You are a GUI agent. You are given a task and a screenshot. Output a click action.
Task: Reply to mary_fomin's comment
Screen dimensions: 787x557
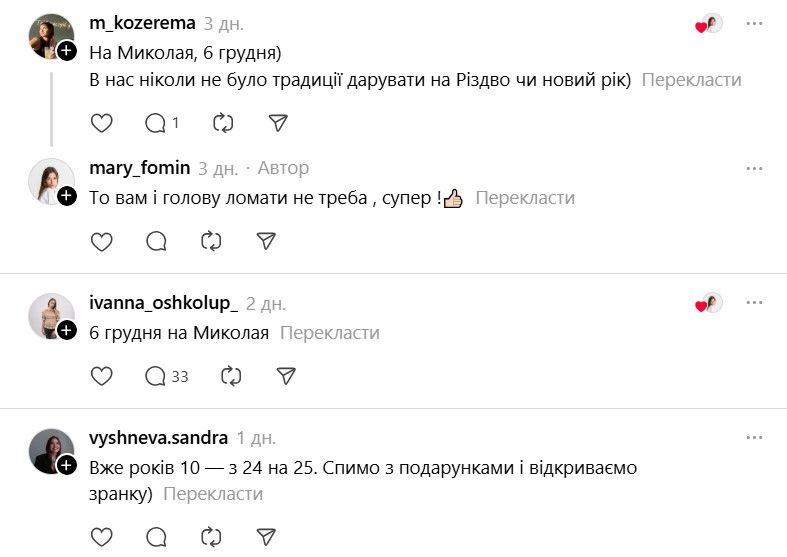coord(156,241)
